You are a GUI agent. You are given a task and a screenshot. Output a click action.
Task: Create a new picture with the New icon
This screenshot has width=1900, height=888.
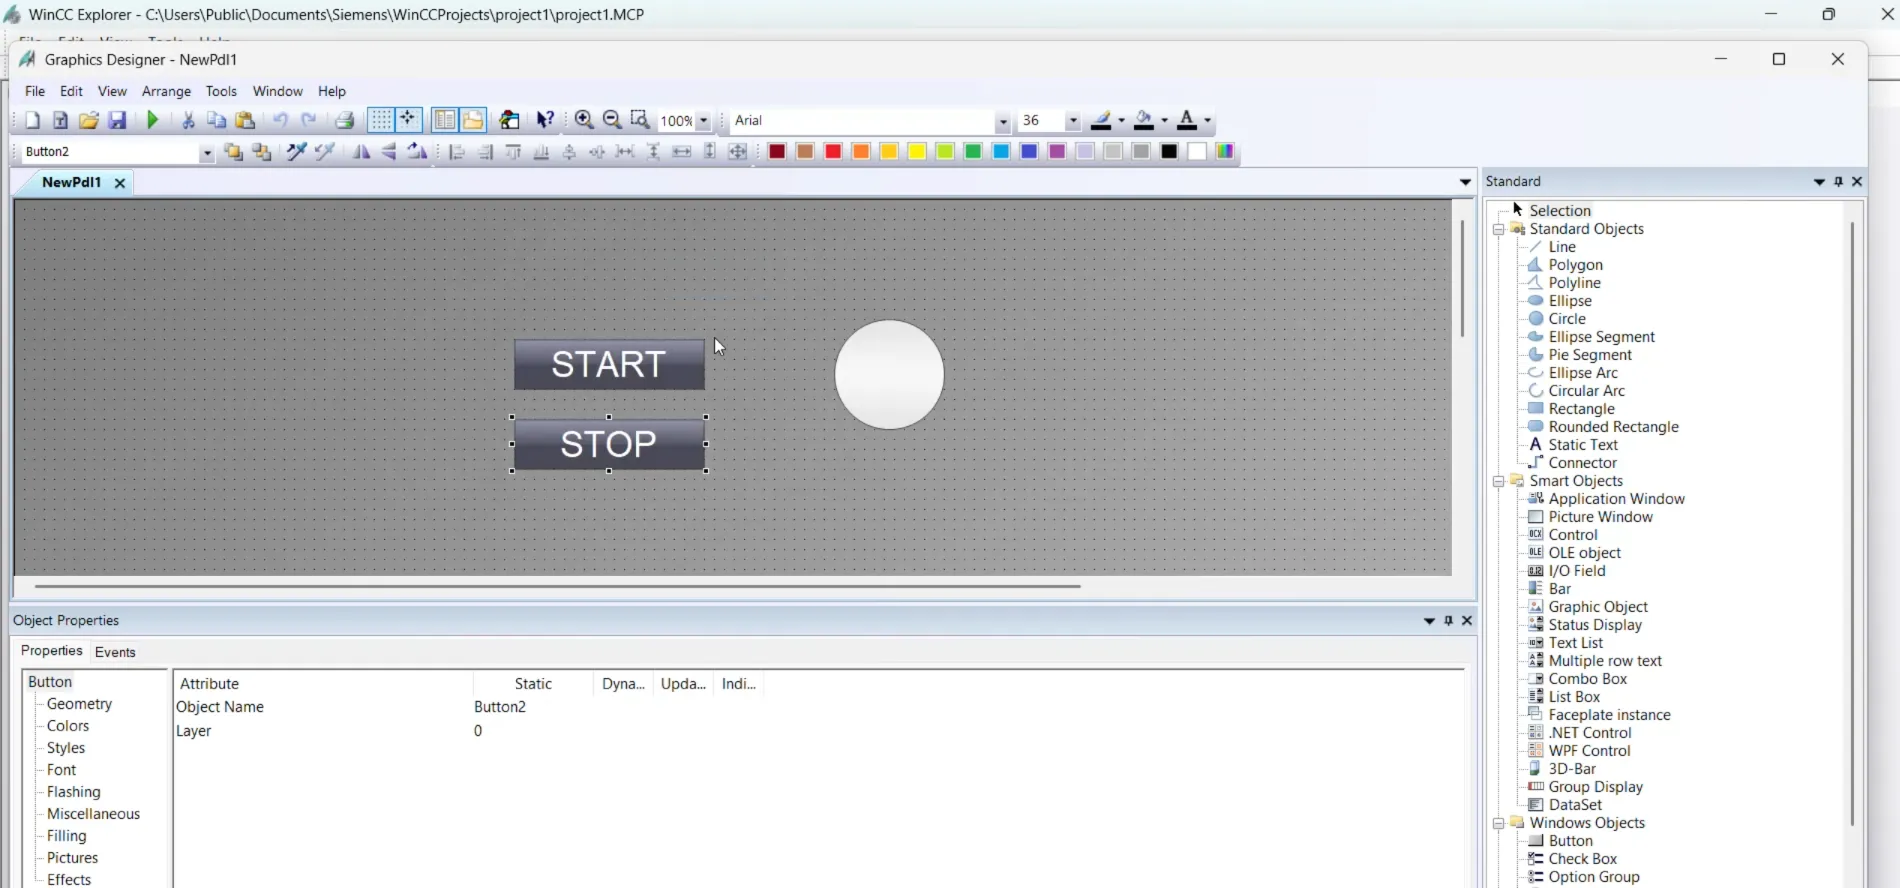pyautogui.click(x=32, y=120)
